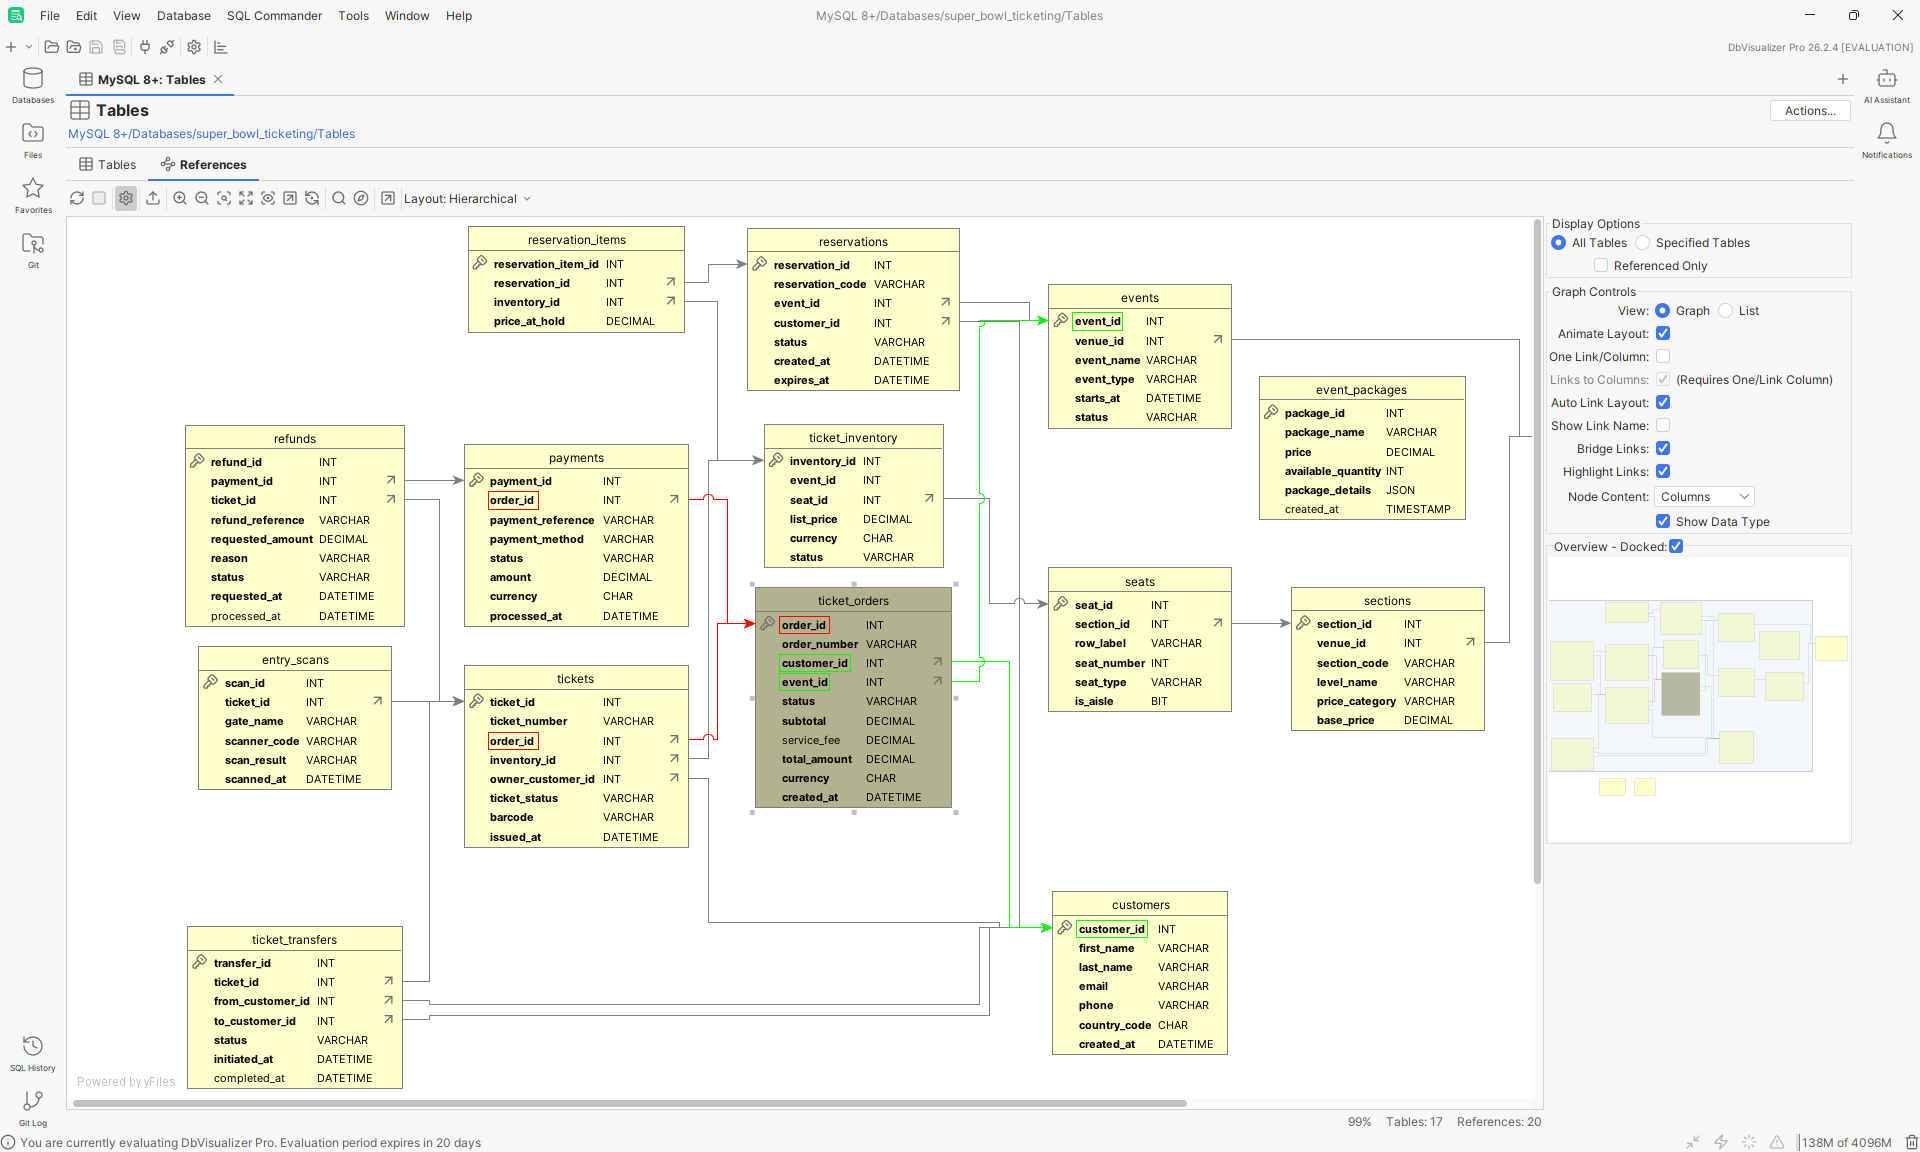
Task: Click the graph's vertical scrollbar
Action: 1537,551
